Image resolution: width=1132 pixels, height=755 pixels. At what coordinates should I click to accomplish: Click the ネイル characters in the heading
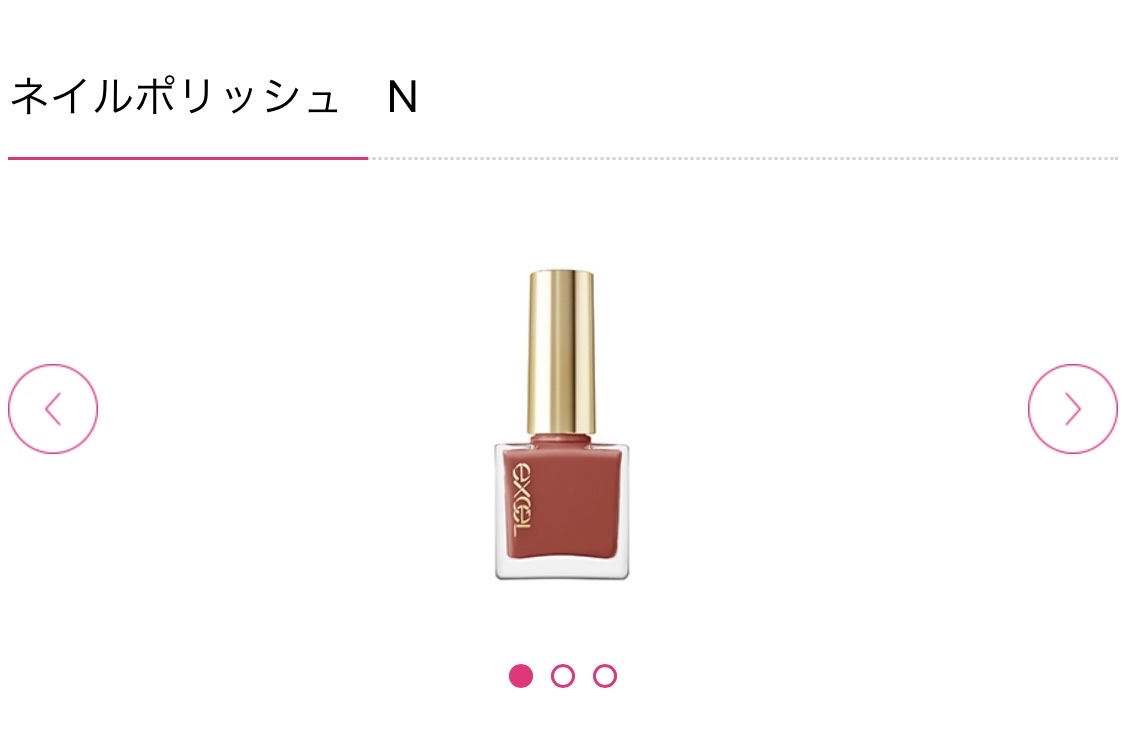coord(71,97)
